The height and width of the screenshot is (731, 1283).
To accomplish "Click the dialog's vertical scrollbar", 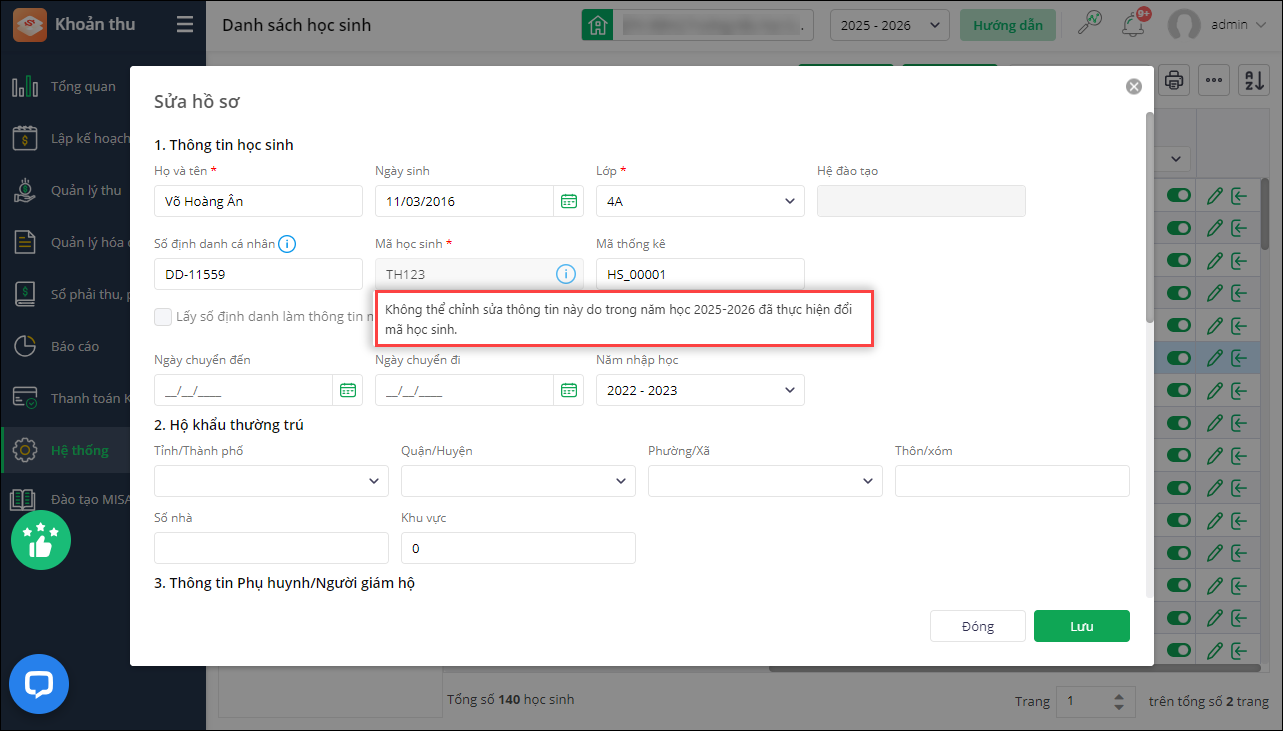I will point(1150,216).
